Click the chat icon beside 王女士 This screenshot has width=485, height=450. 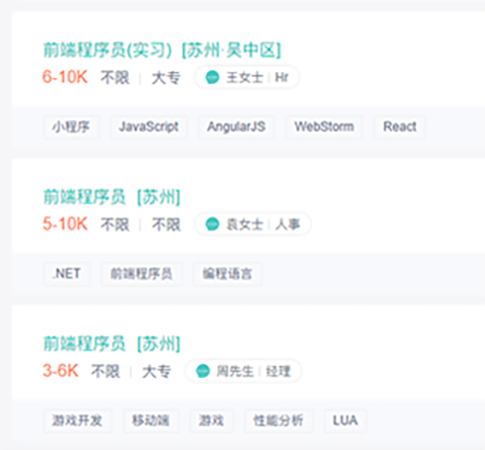(x=212, y=77)
